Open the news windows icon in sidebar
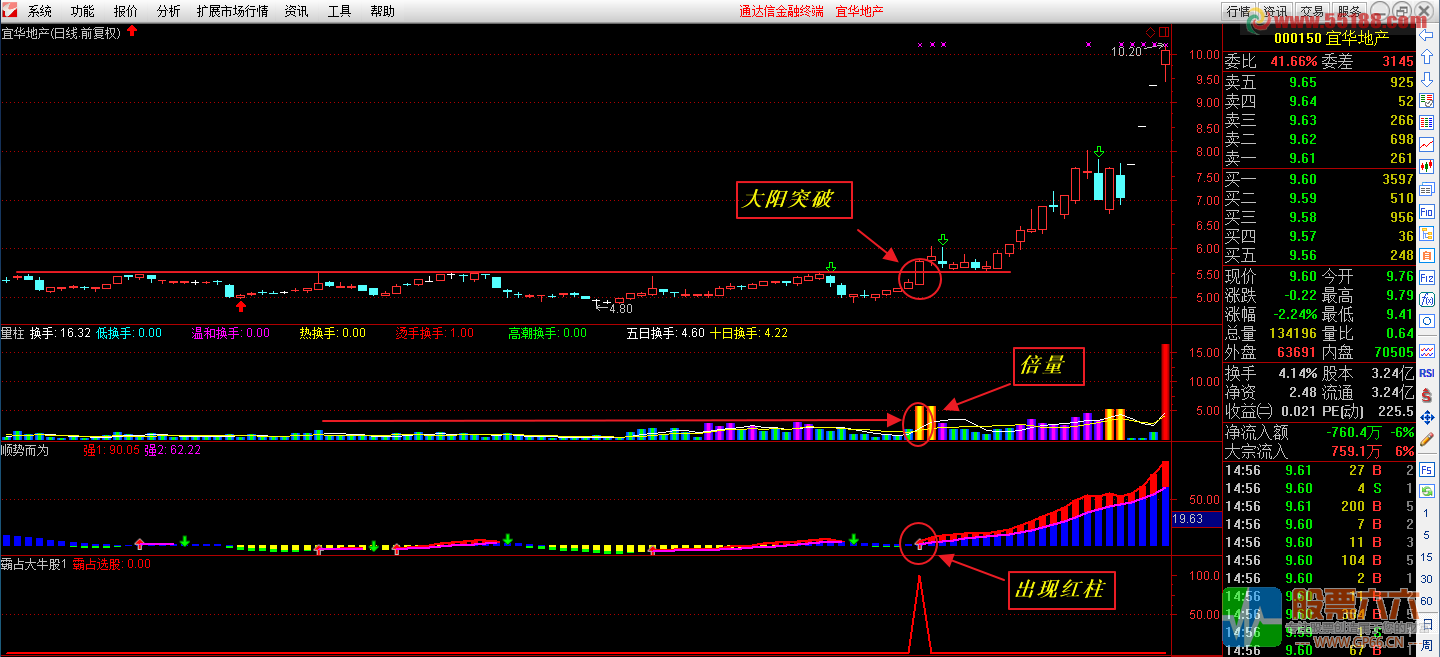This screenshot has height=657, width=1440. pos(1426,189)
